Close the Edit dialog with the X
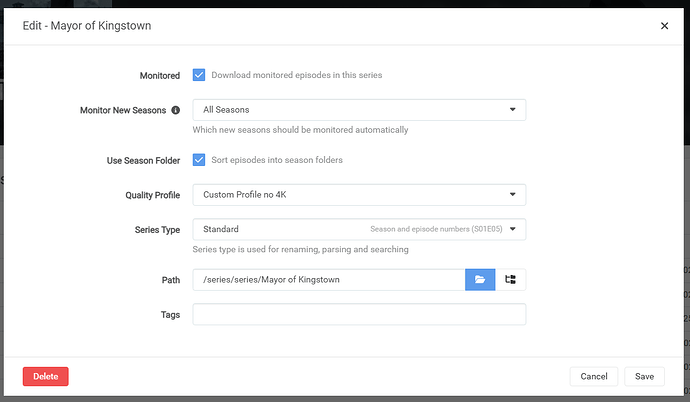This screenshot has height=402, width=690. (664, 26)
